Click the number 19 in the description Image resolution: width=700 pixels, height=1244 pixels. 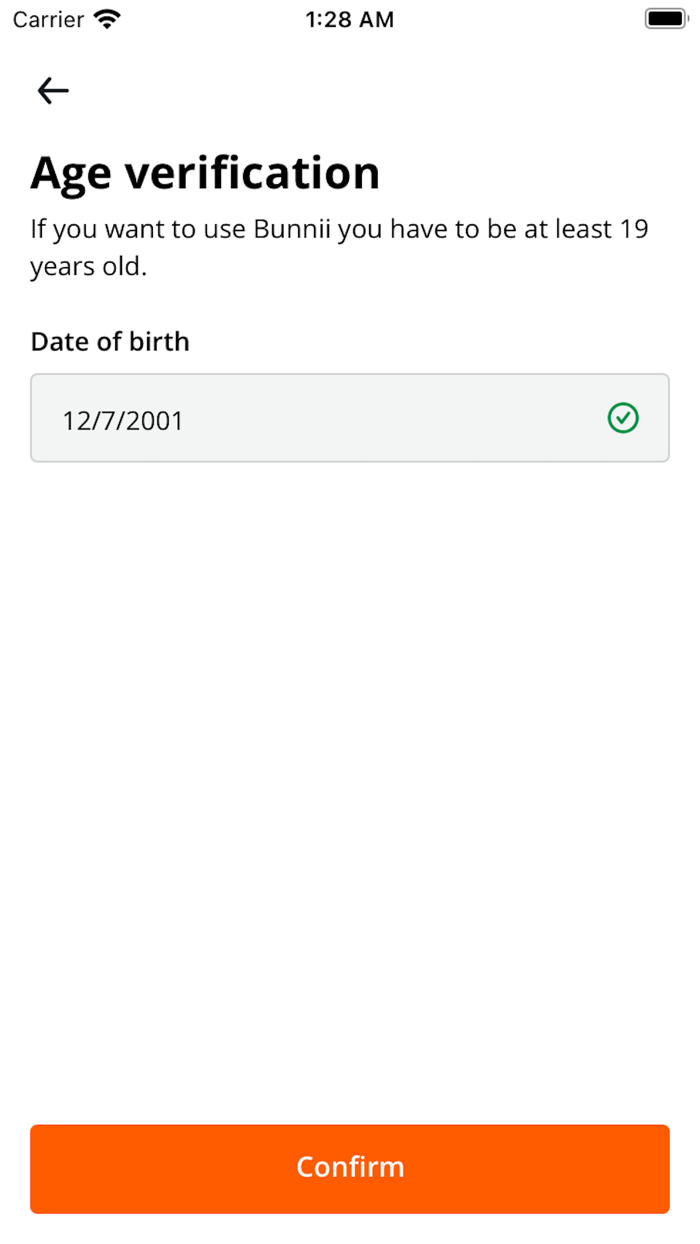click(633, 230)
